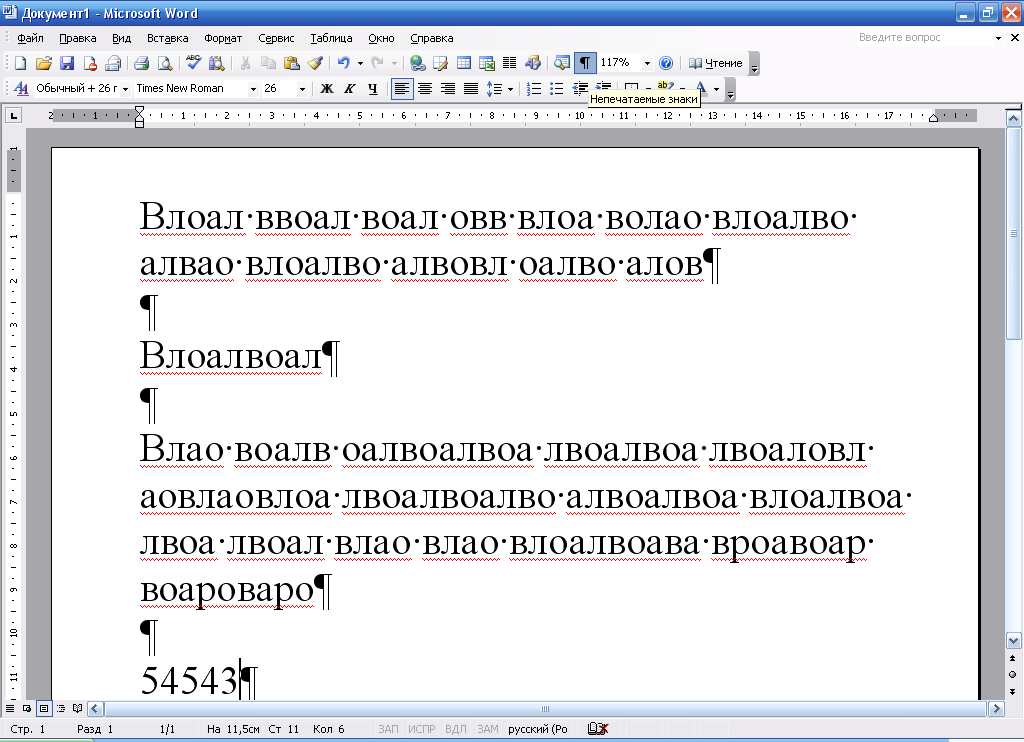This screenshot has width=1024, height=742.
Task: Open the style dropdown Обычный + 26
Action: (x=125, y=89)
